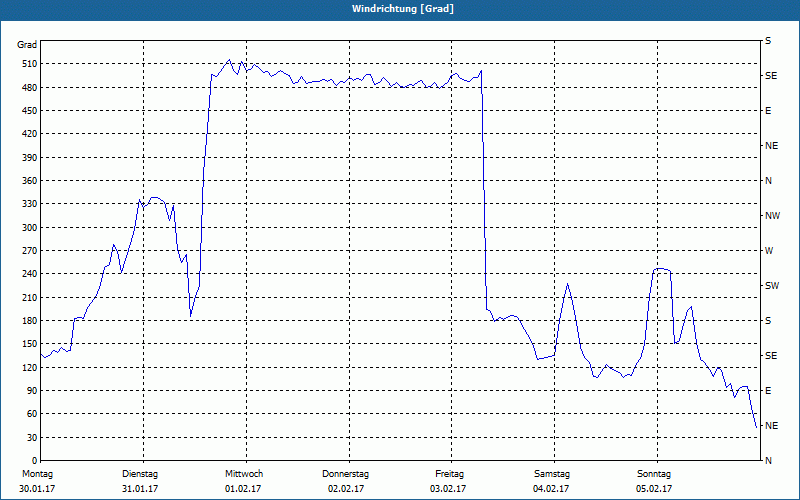This screenshot has height=500, width=800.
Task: Click the Mittwoch day label
Action: click(x=244, y=474)
